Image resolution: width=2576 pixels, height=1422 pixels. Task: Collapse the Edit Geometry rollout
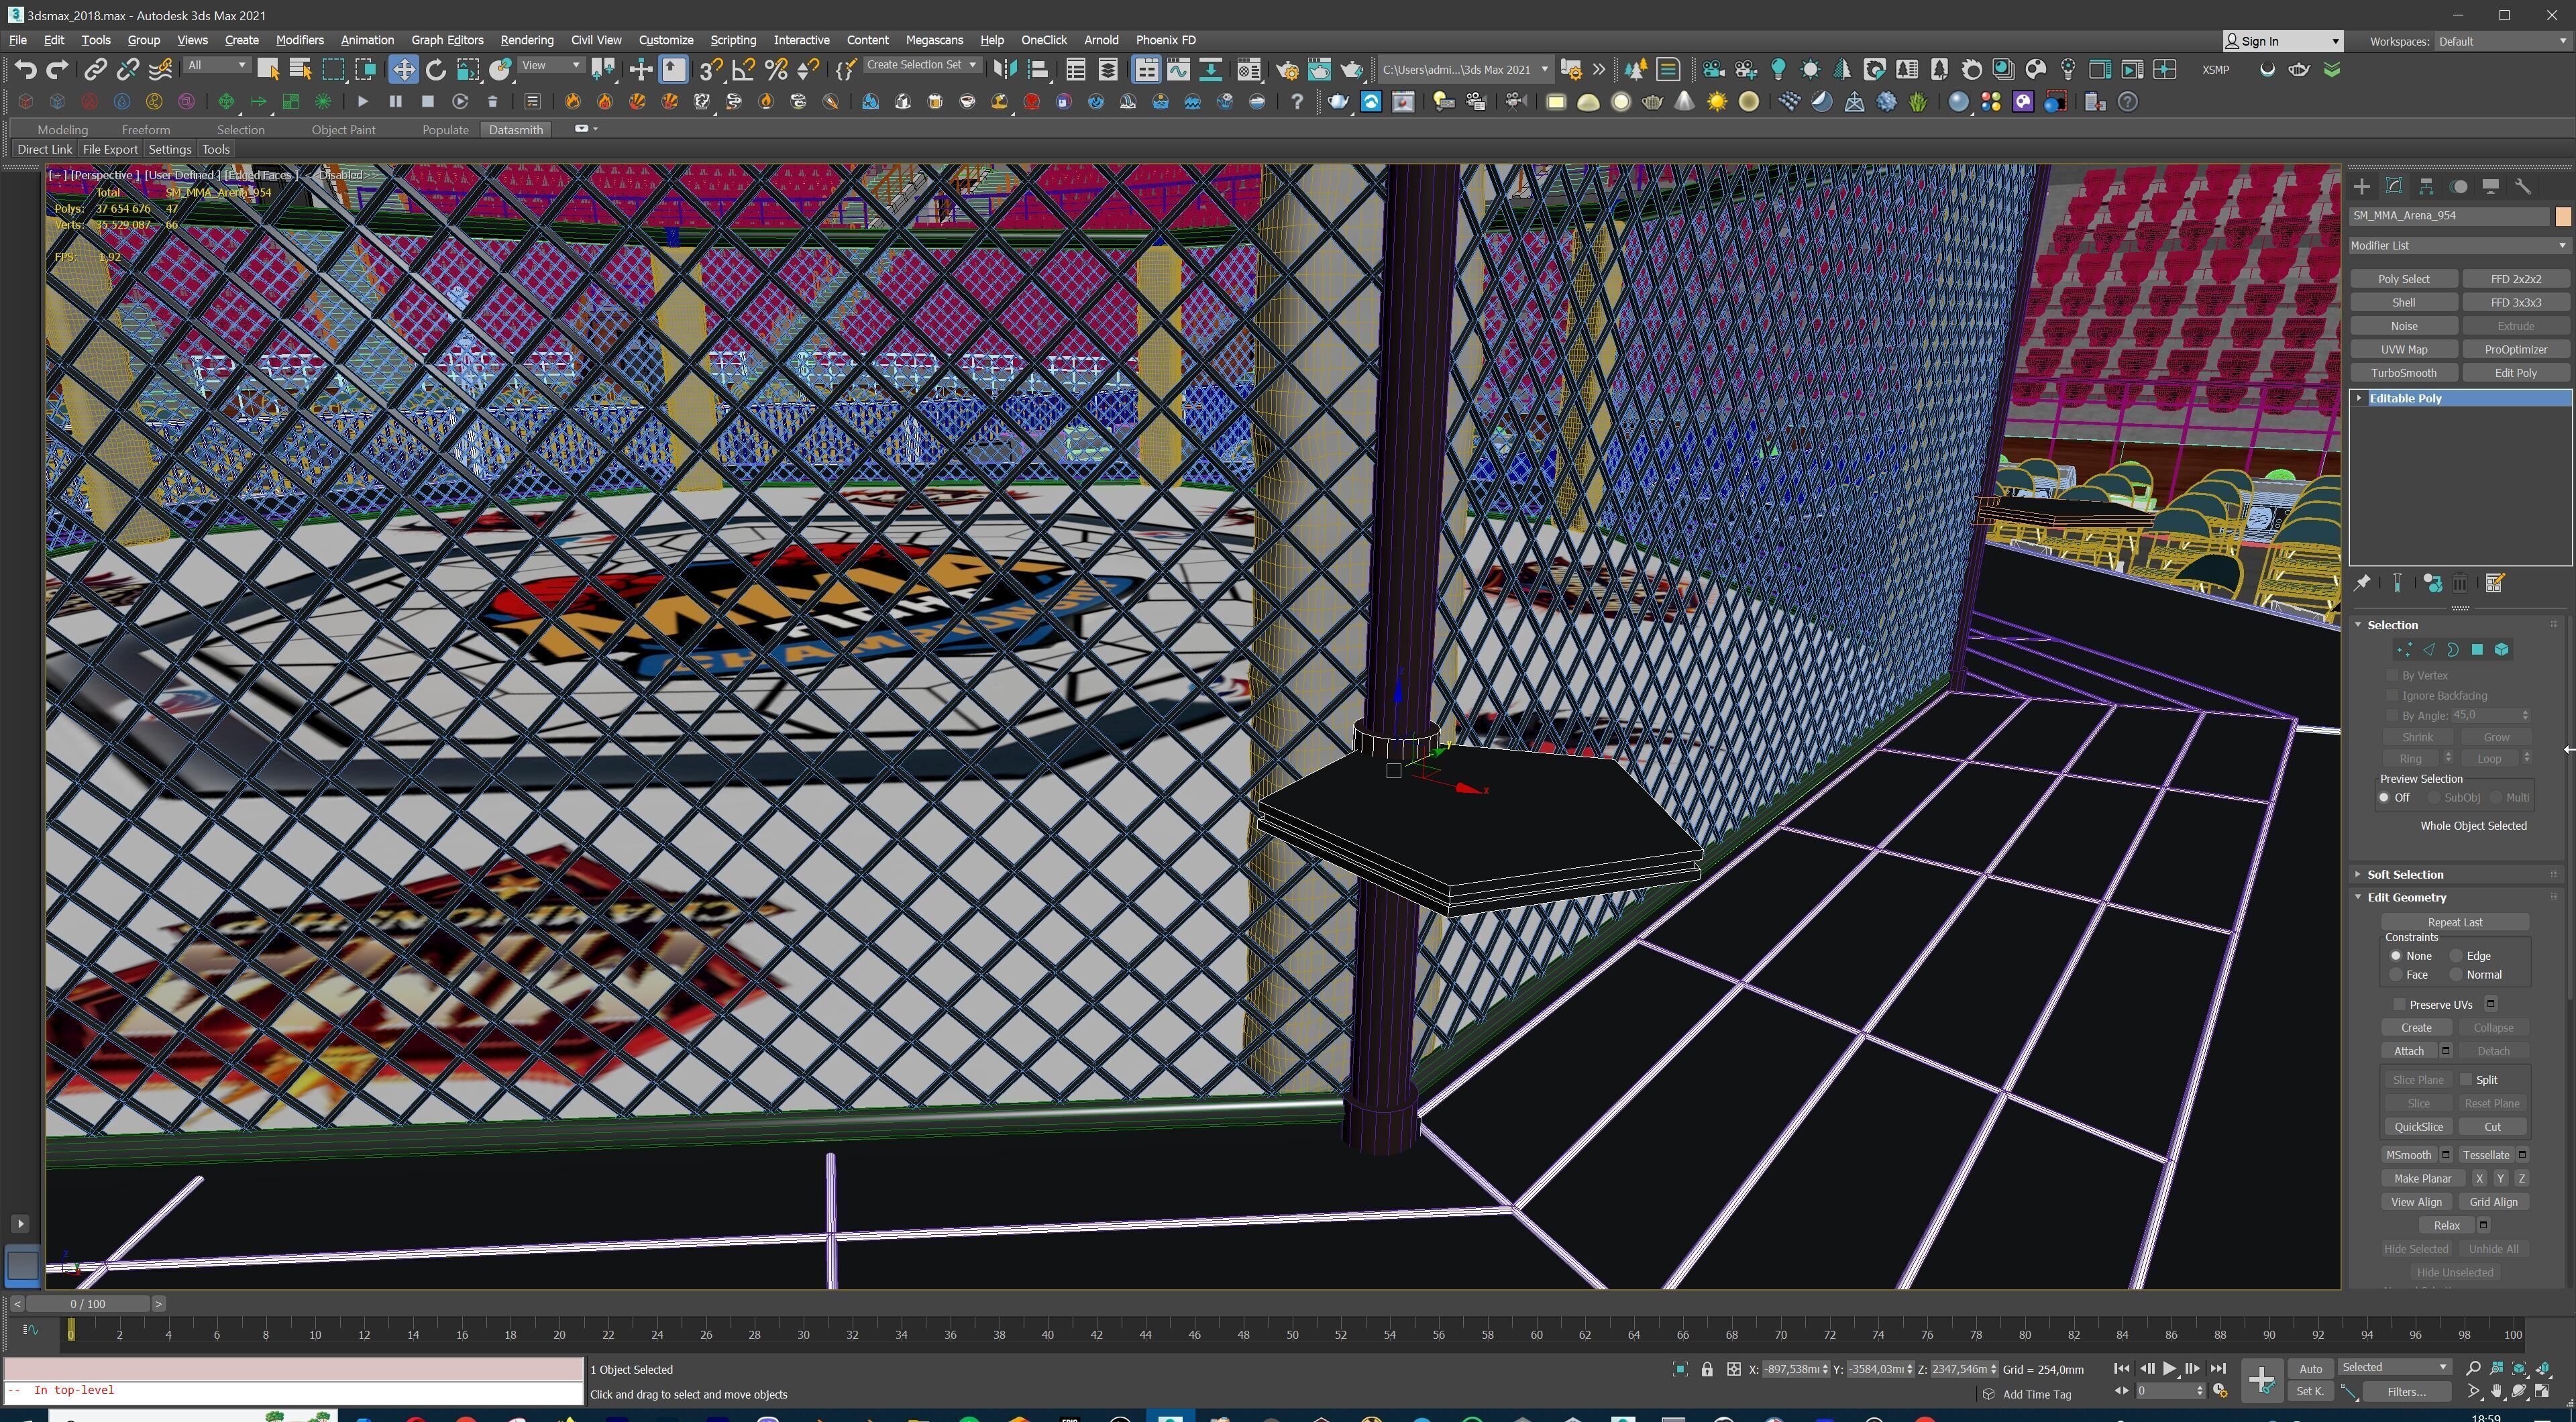click(x=2359, y=897)
